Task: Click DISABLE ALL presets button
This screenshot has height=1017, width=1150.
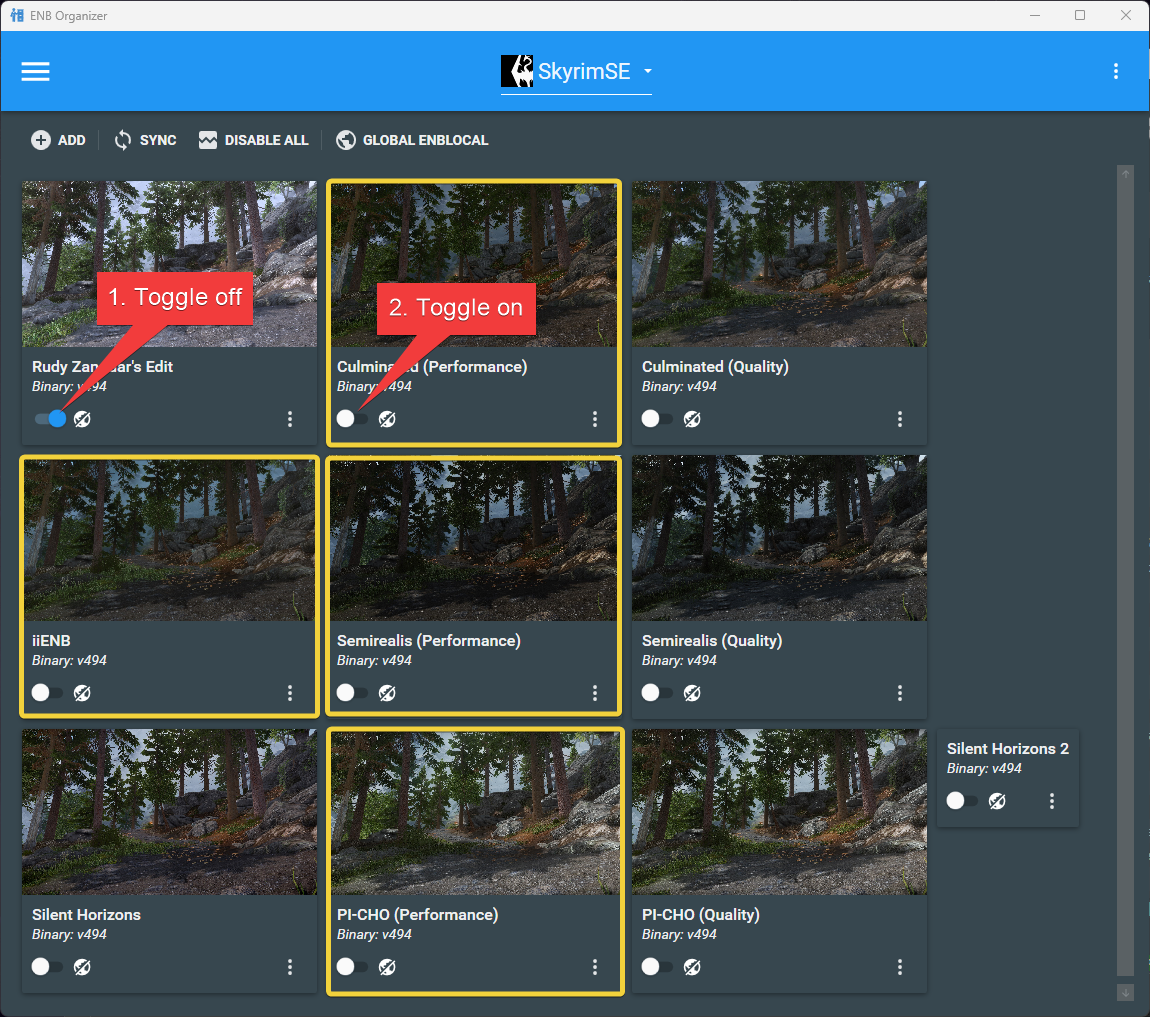Action: click(x=254, y=140)
